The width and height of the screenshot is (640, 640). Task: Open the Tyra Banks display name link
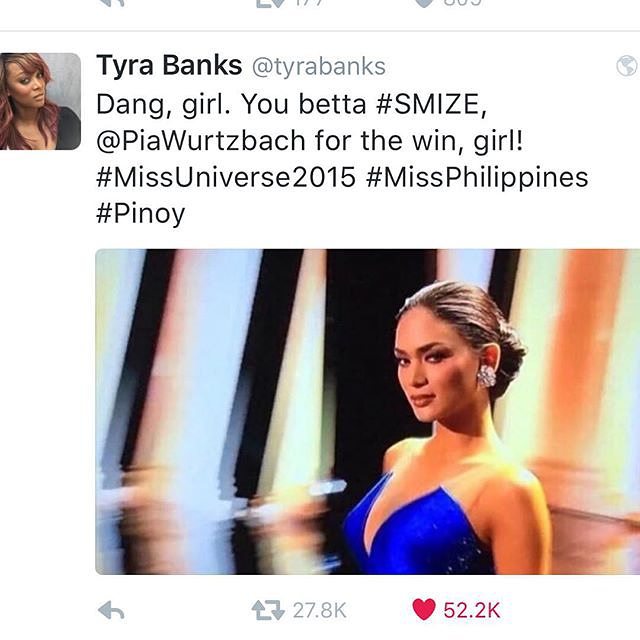pyautogui.click(x=169, y=65)
